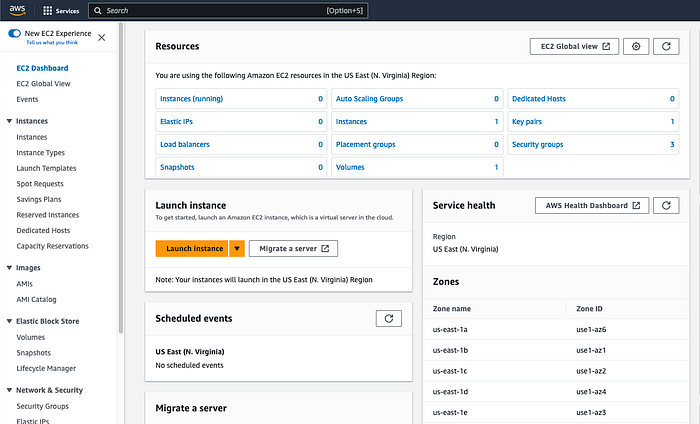This screenshot has width=700, height=424.
Task: Open Capacity Reservations in the sidebar
Action: [53, 246]
